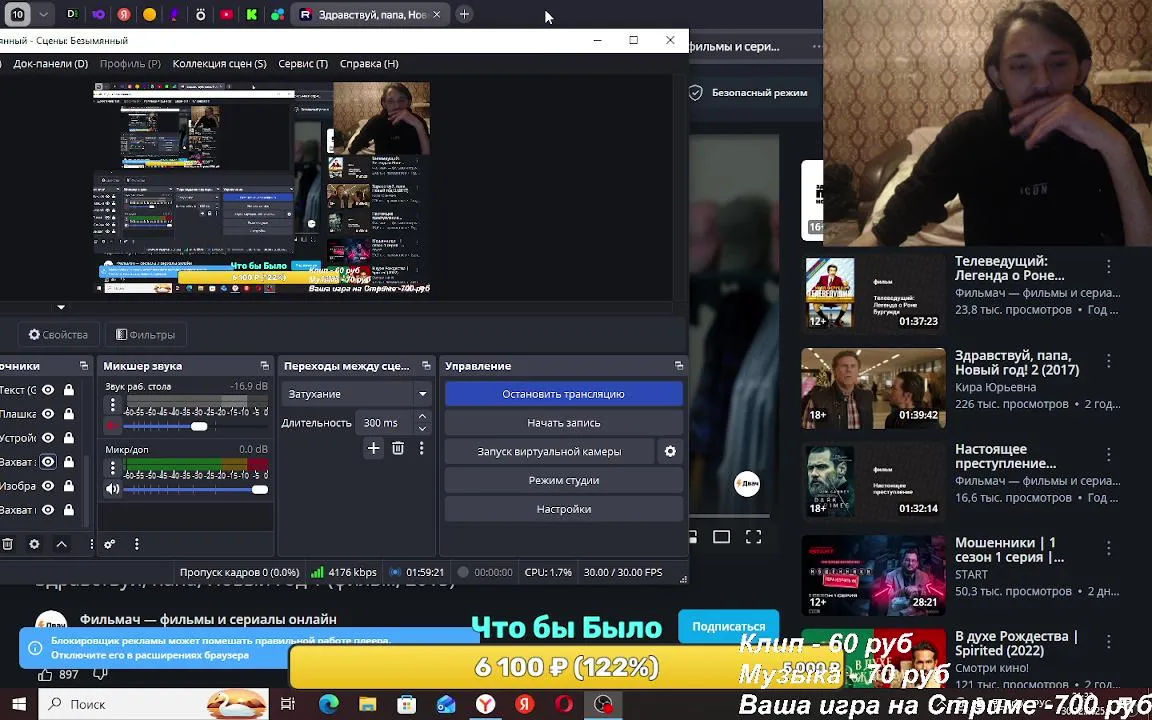Screen dimensions: 1152x720
Task: Delete selected source with trash icon
Action: click(7, 544)
